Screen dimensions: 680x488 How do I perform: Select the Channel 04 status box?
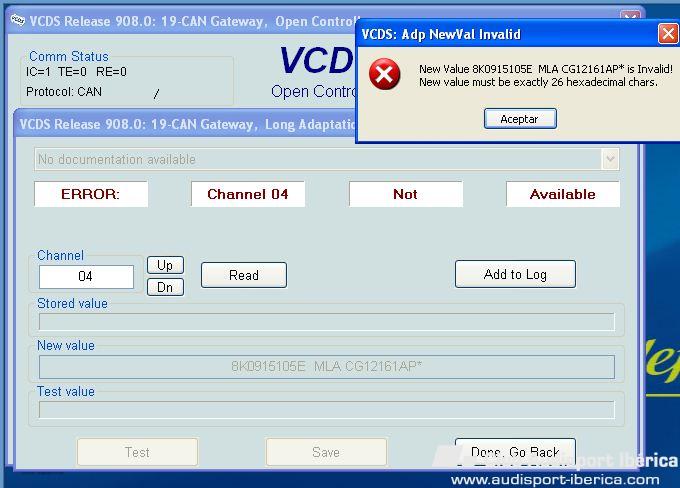248,194
